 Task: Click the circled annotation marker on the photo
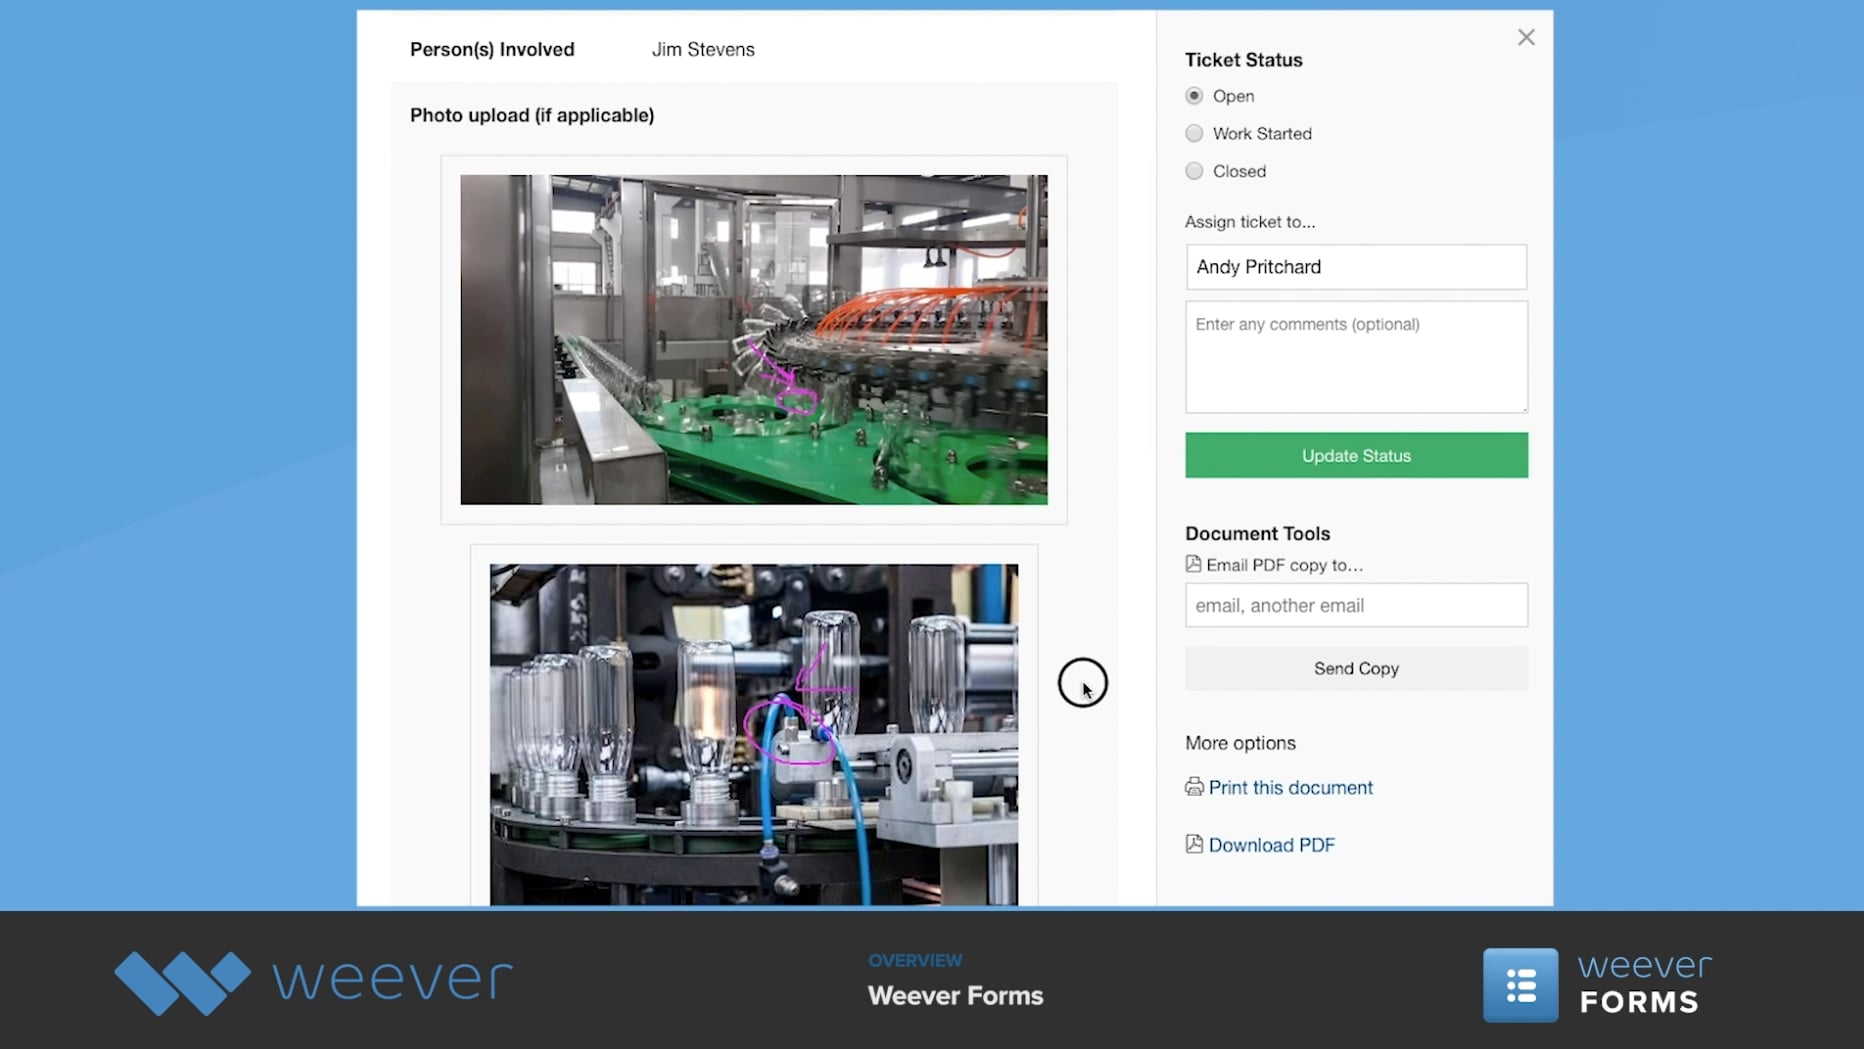pyautogui.click(x=1083, y=682)
